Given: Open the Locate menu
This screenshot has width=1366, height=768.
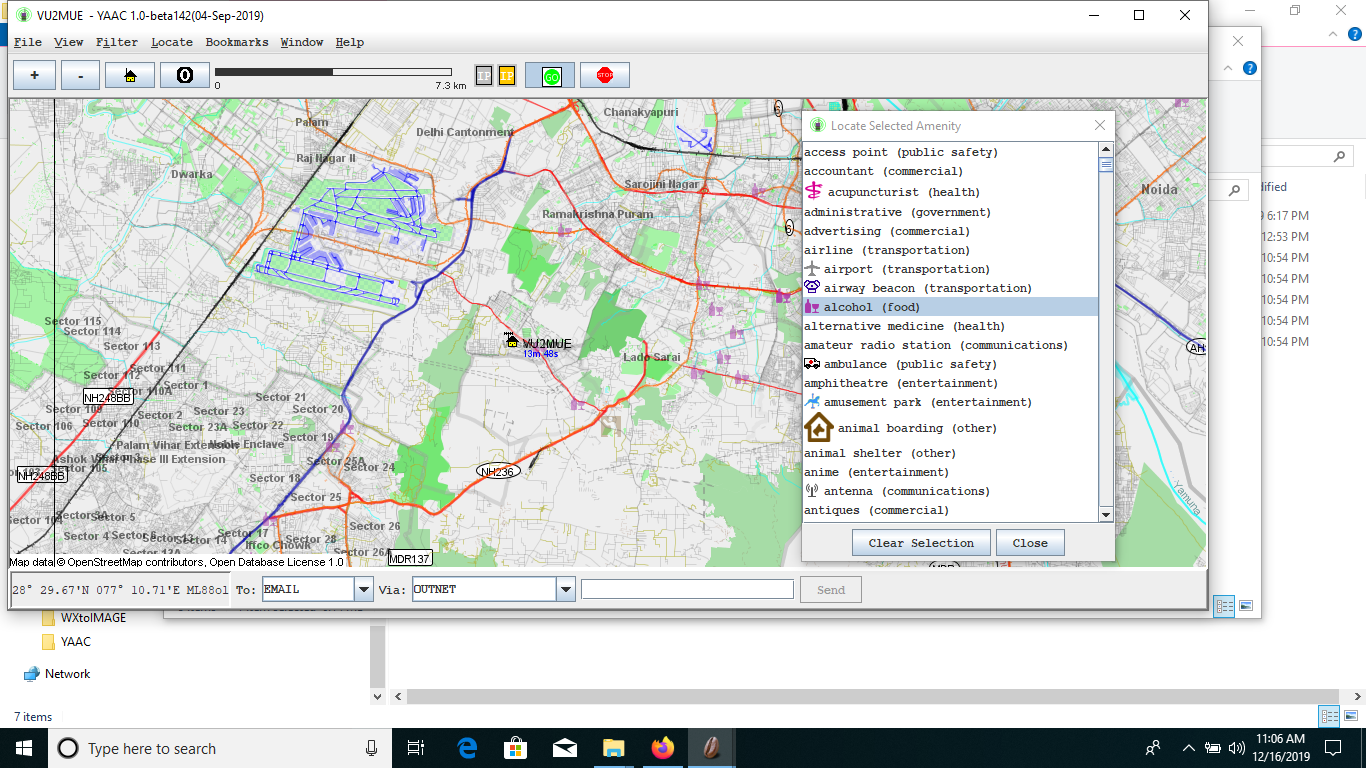Looking at the screenshot, I should point(172,42).
